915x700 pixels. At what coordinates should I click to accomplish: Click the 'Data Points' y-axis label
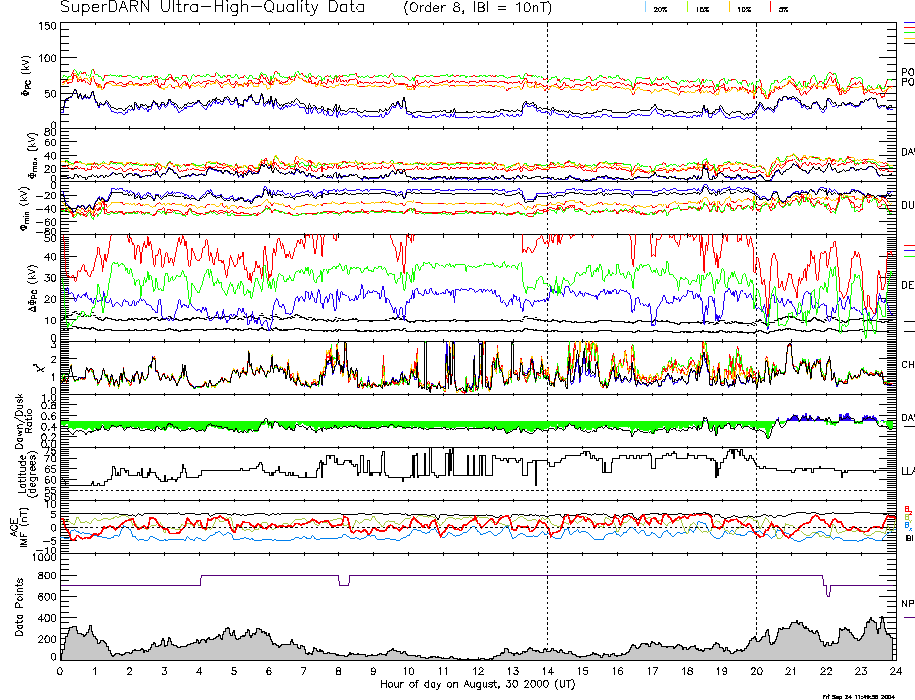pos(19,607)
